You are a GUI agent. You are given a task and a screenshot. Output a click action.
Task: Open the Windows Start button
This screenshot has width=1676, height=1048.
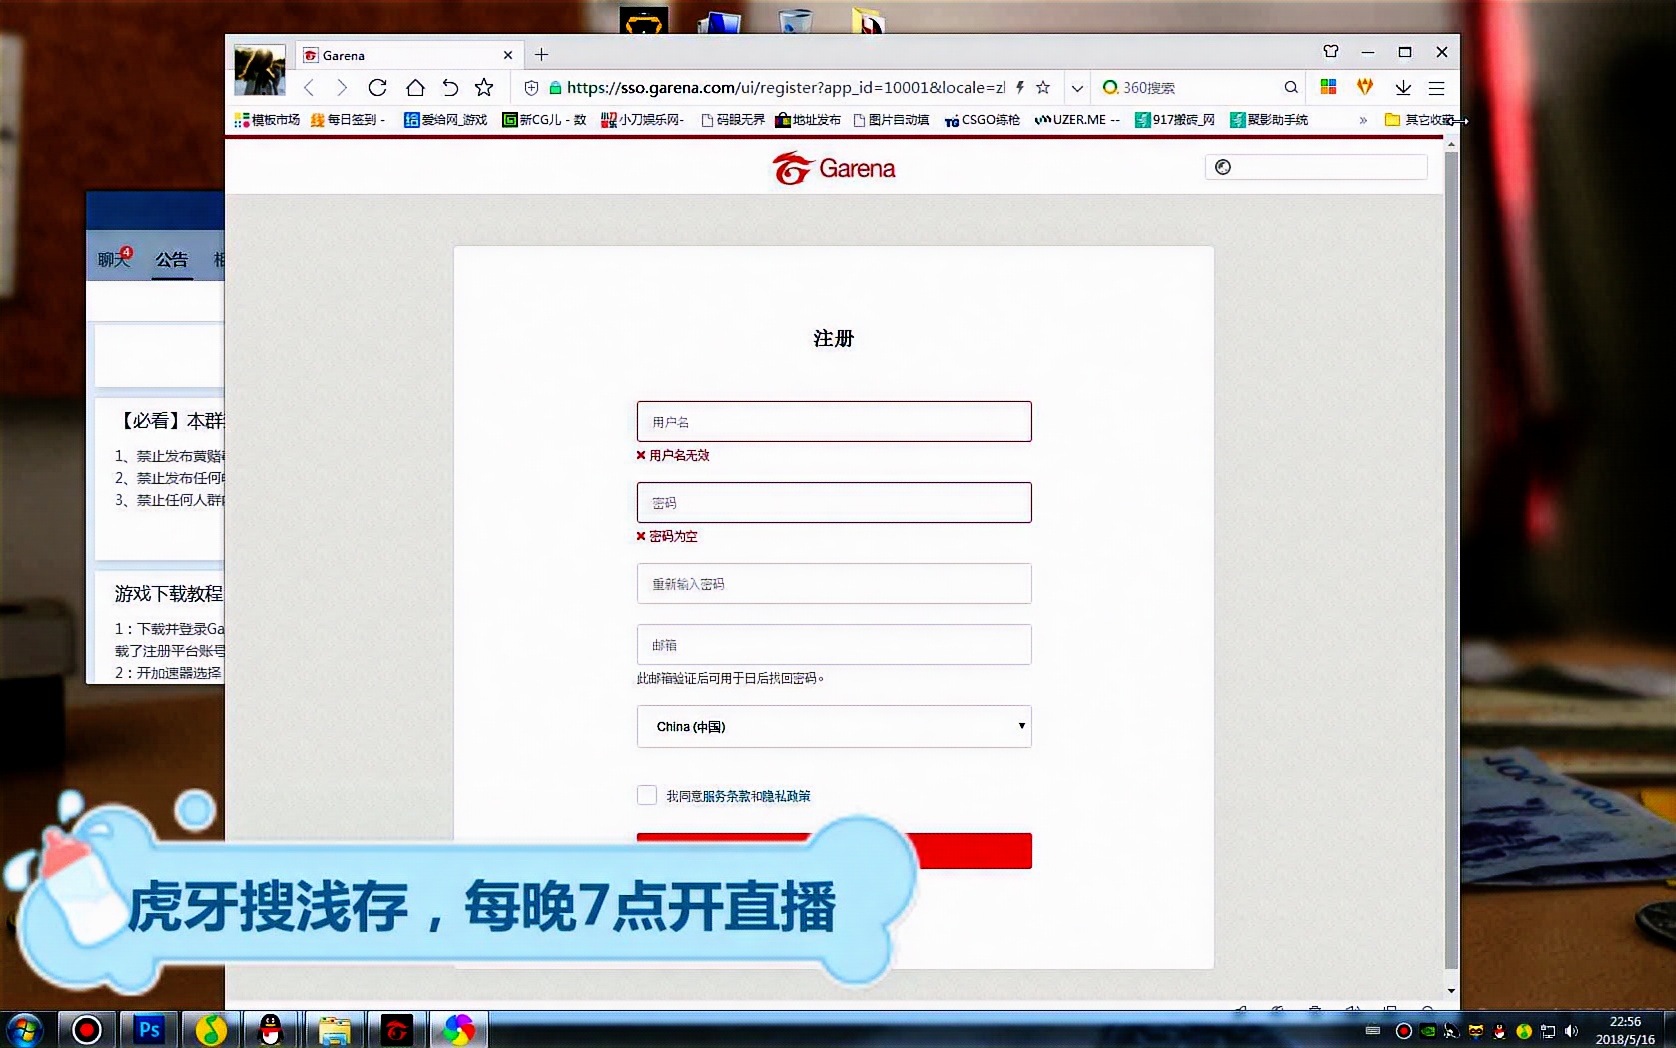coord(24,1030)
